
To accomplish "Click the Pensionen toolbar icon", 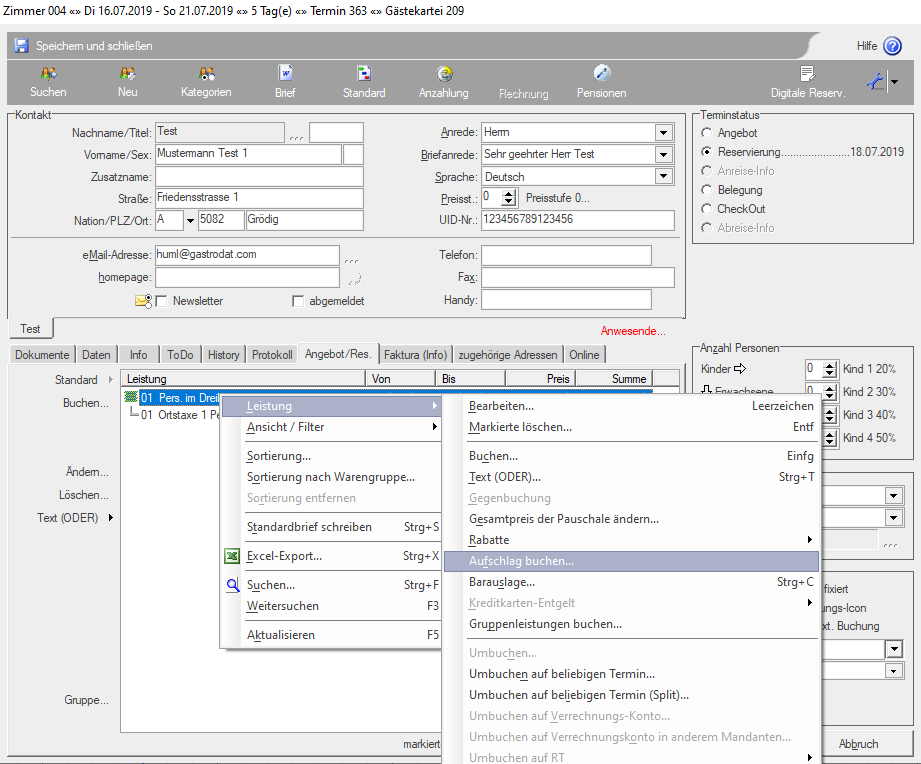I will [601, 73].
